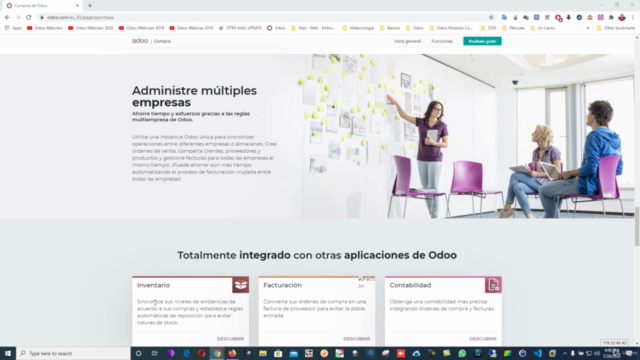Switch to Chrome on the taskbar
This screenshot has height=360, width=640.
click(x=217, y=353)
